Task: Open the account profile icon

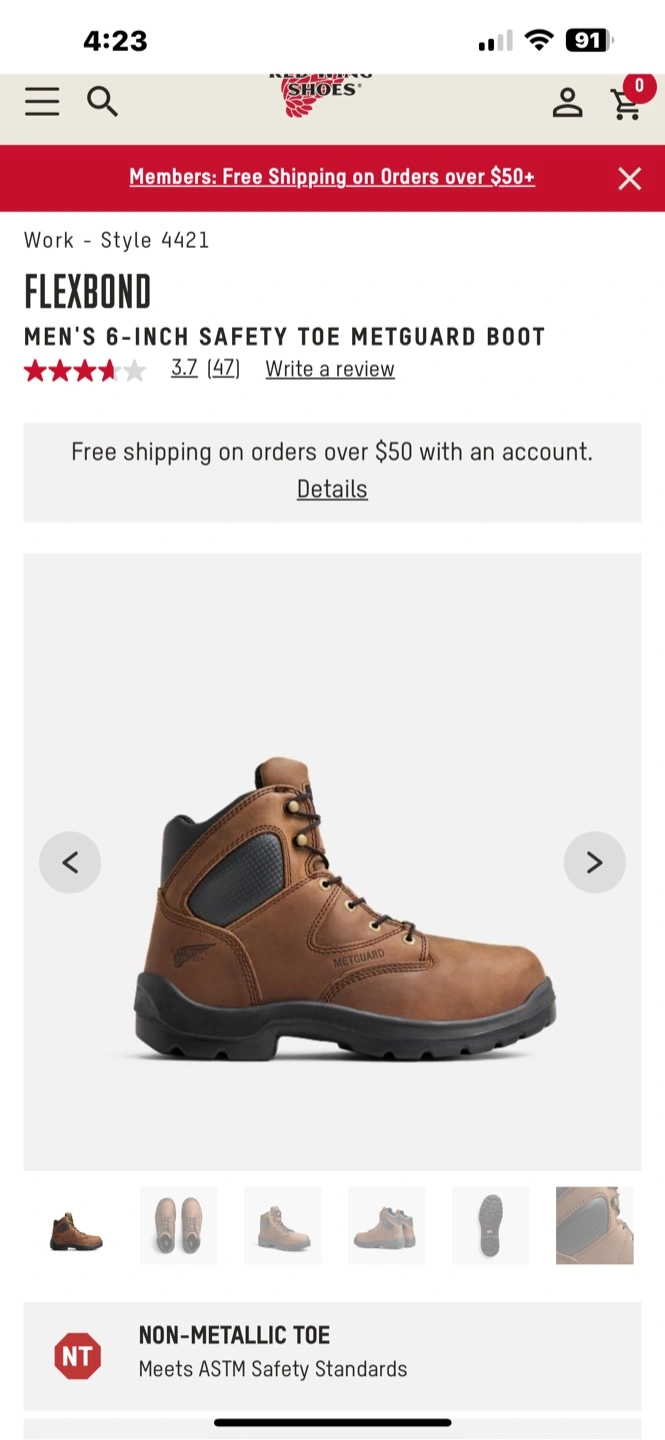Action: [x=567, y=102]
